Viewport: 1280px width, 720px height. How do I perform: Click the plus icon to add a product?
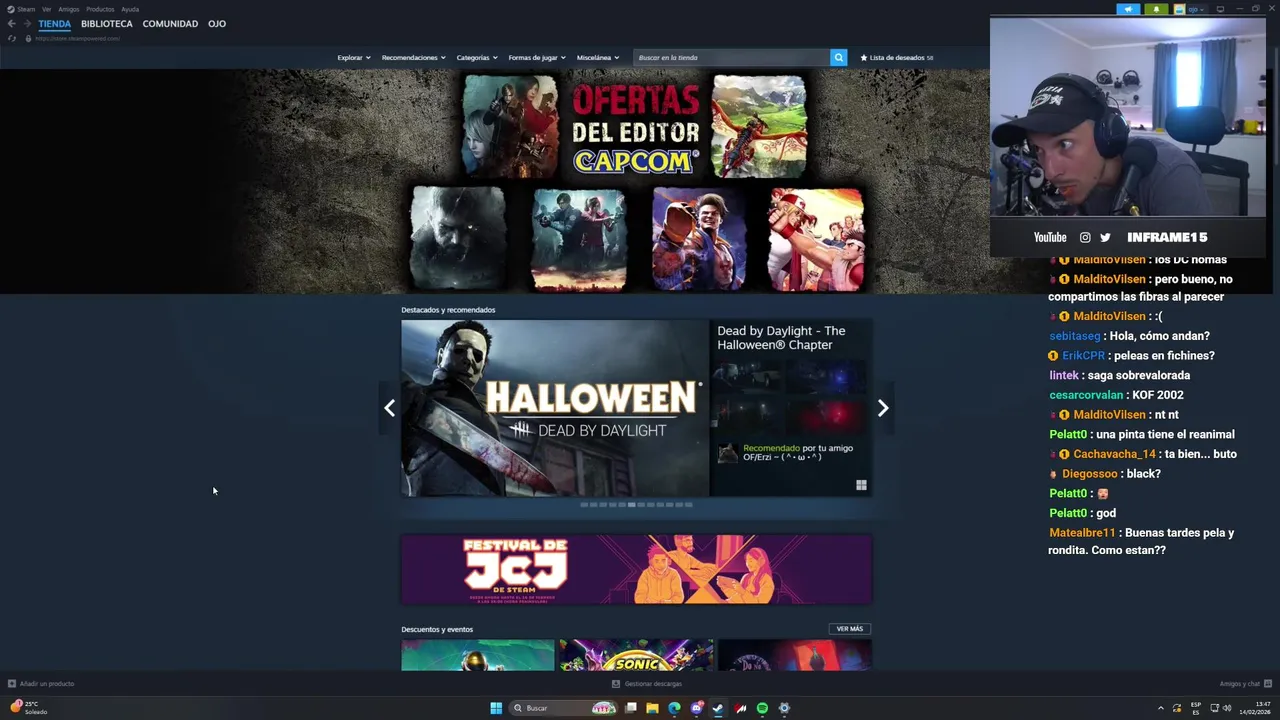[12, 684]
